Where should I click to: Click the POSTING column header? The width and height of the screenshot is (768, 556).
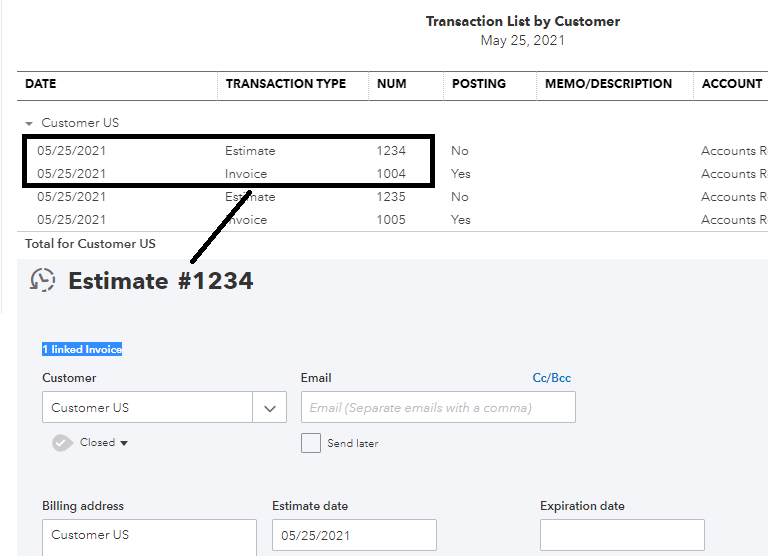(x=479, y=84)
